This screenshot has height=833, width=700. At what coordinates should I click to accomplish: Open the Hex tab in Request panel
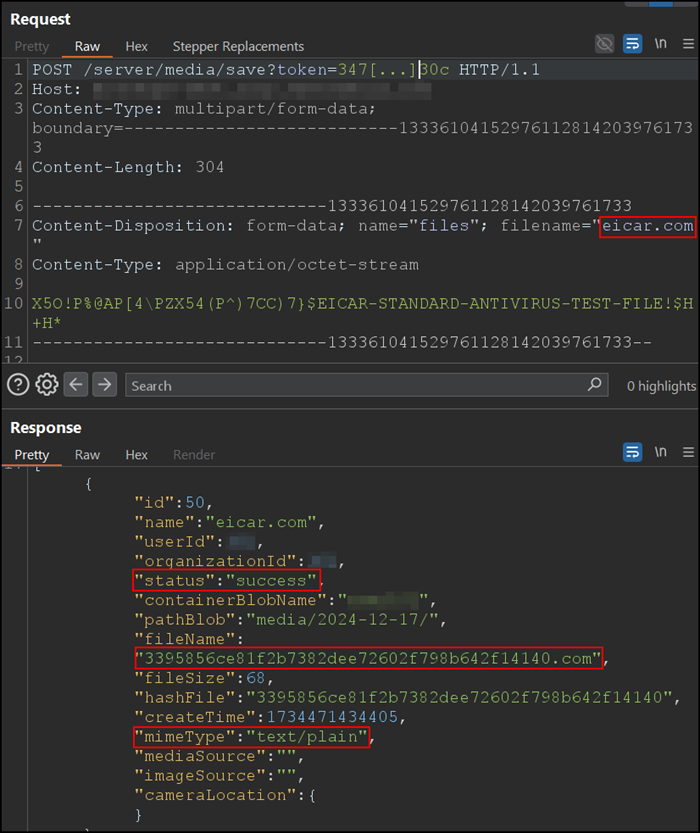pyautogui.click(x=136, y=46)
